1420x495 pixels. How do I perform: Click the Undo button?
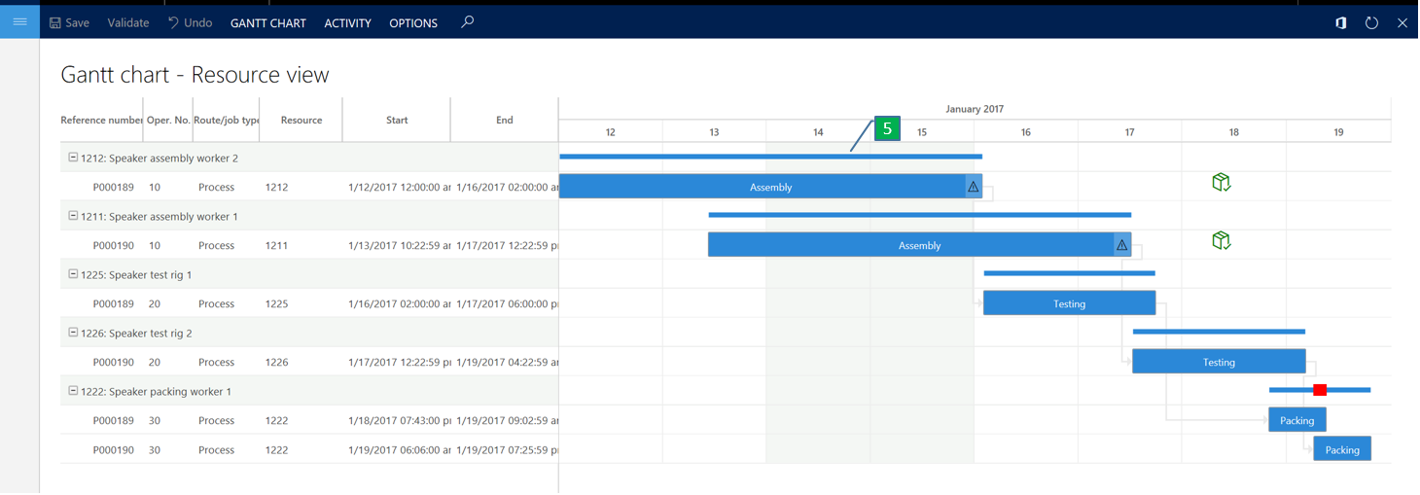coord(189,23)
